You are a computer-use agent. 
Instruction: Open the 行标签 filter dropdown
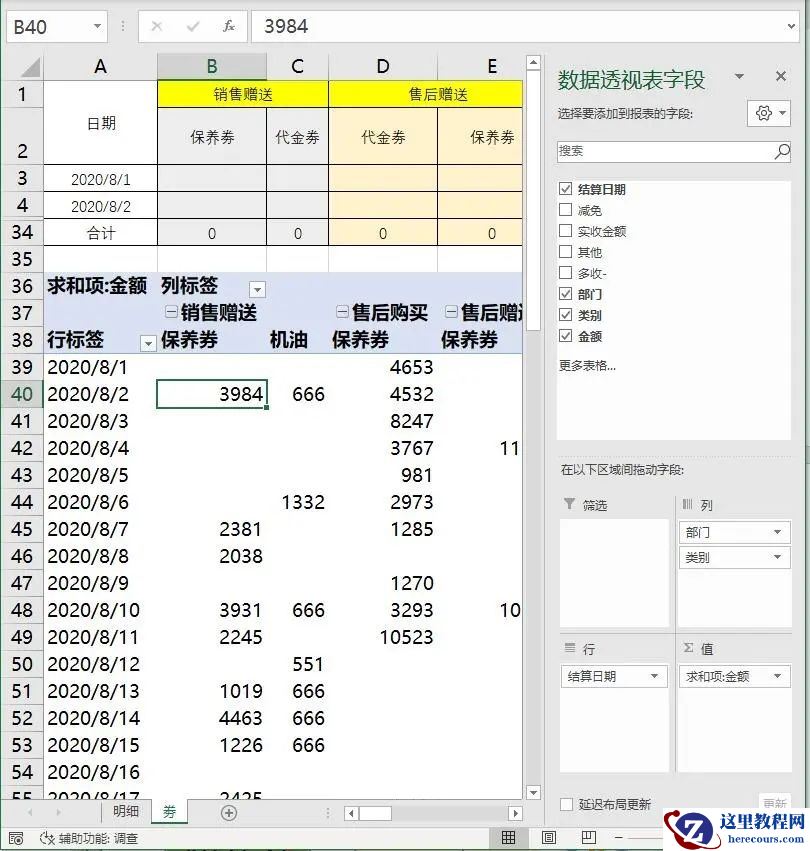(148, 343)
